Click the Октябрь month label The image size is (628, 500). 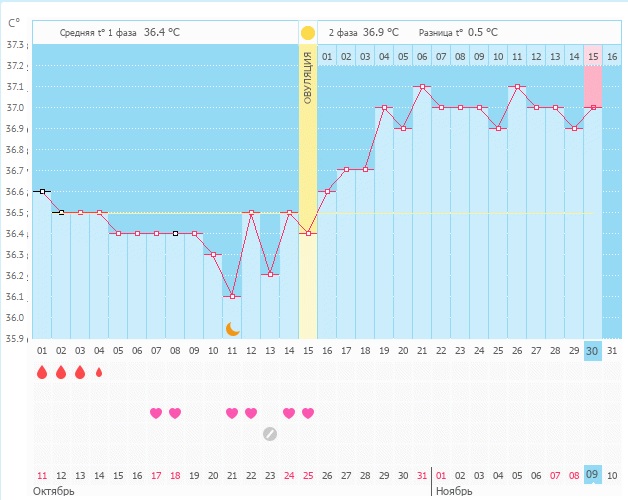[x=55, y=491]
